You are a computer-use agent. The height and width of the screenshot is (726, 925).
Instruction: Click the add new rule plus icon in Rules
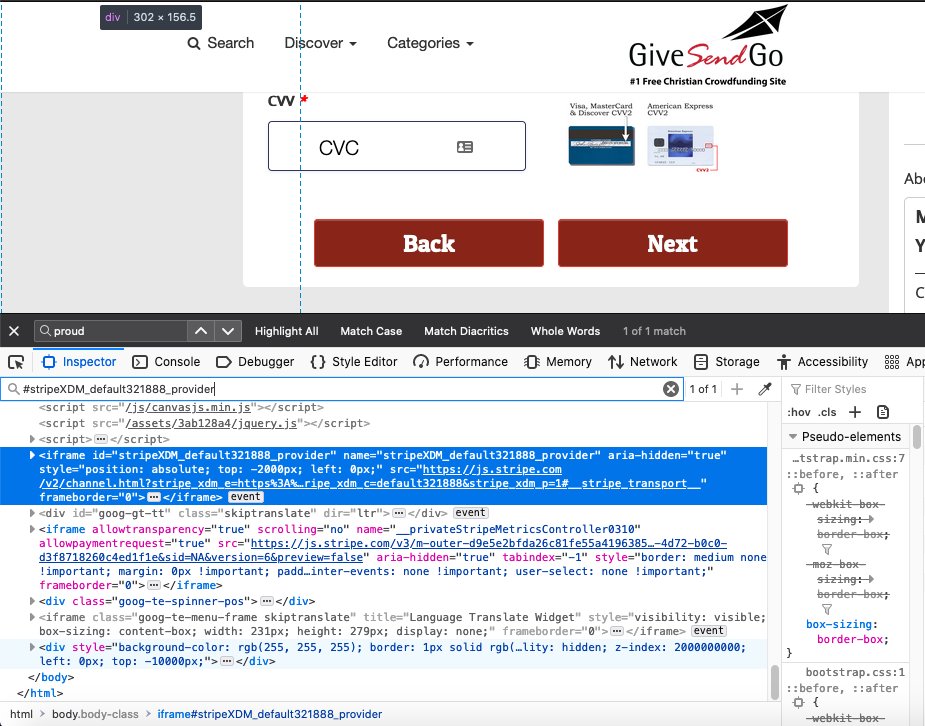click(855, 412)
